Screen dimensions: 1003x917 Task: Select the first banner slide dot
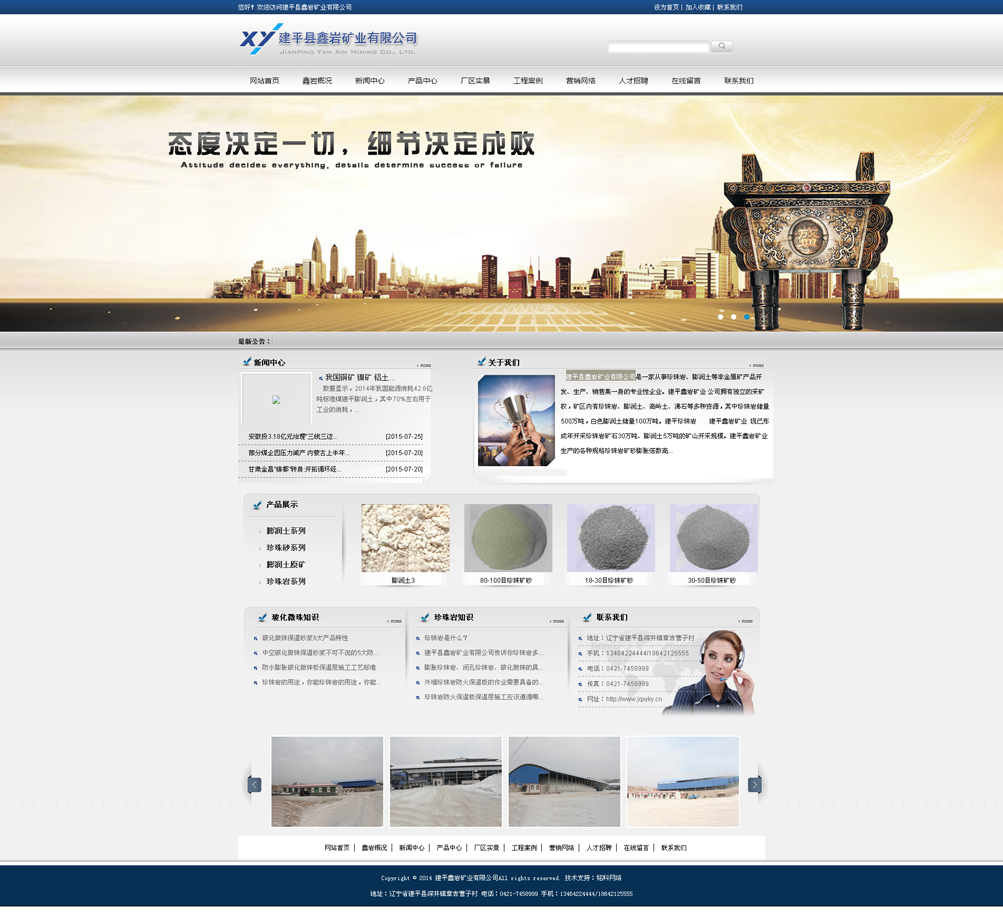[720, 317]
